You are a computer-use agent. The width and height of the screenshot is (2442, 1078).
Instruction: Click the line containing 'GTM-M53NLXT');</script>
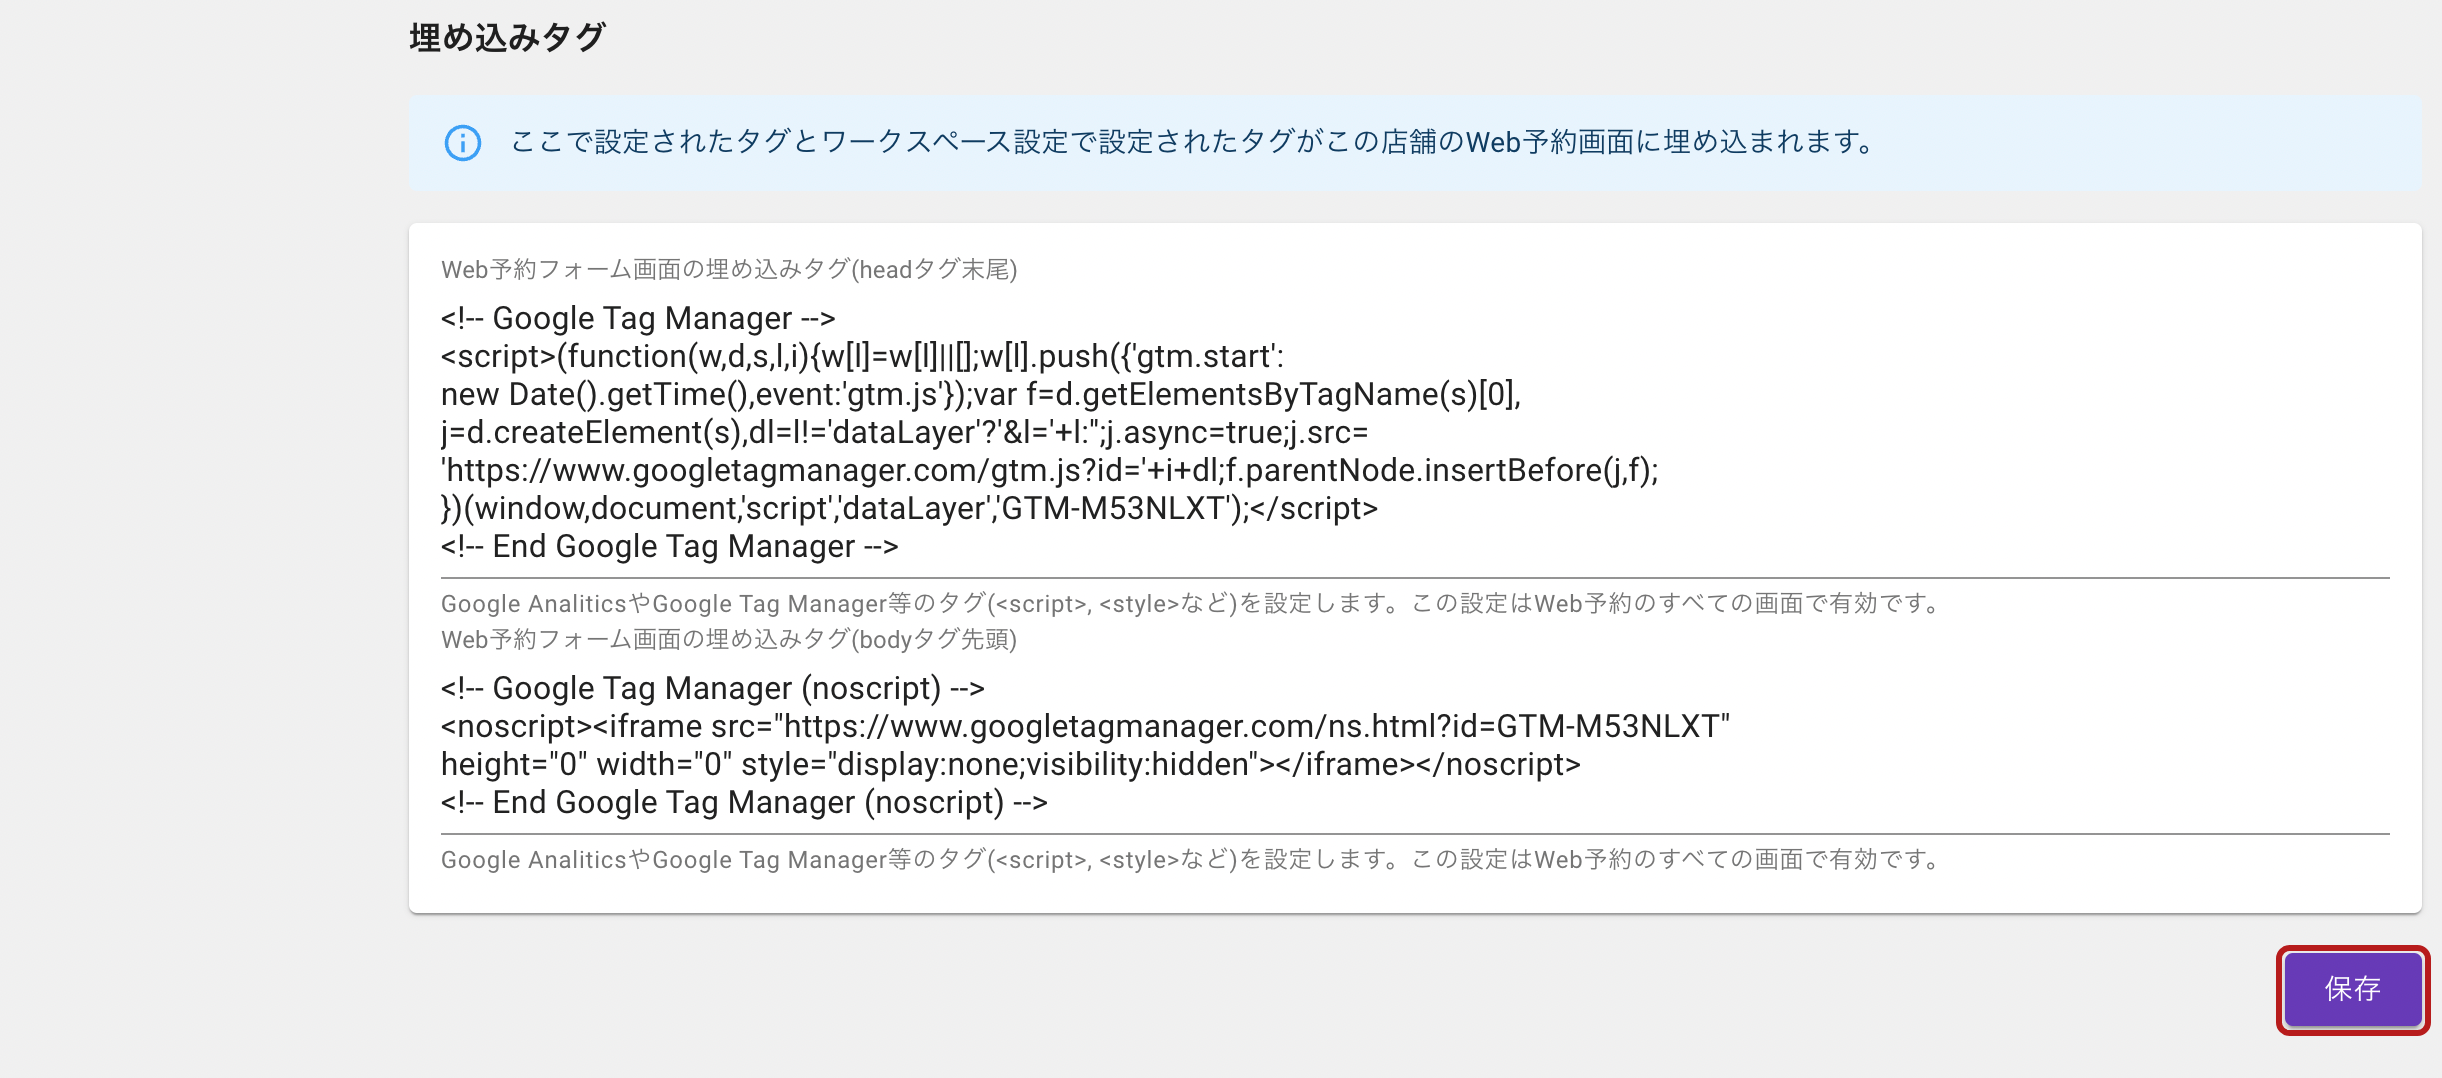click(x=909, y=509)
